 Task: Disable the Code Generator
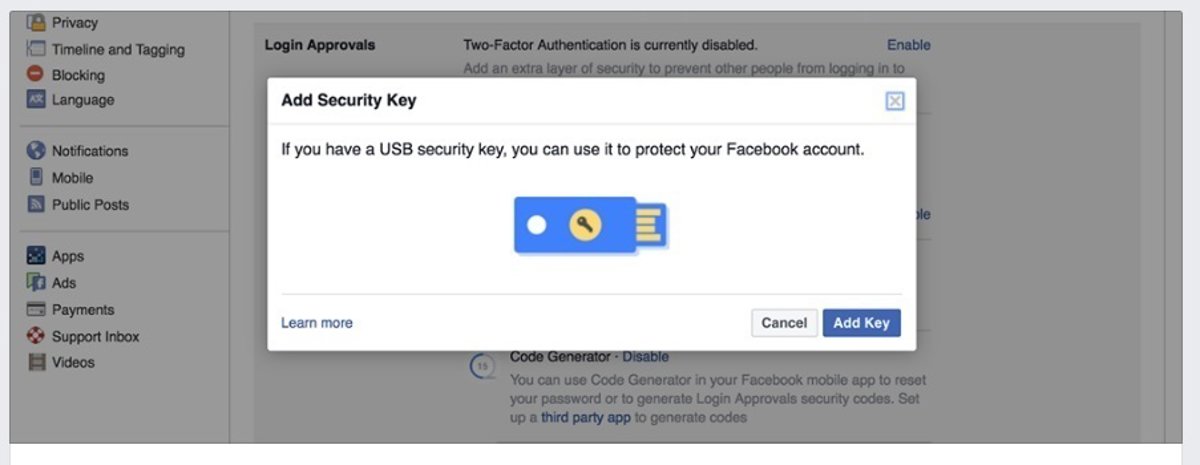[x=645, y=357]
